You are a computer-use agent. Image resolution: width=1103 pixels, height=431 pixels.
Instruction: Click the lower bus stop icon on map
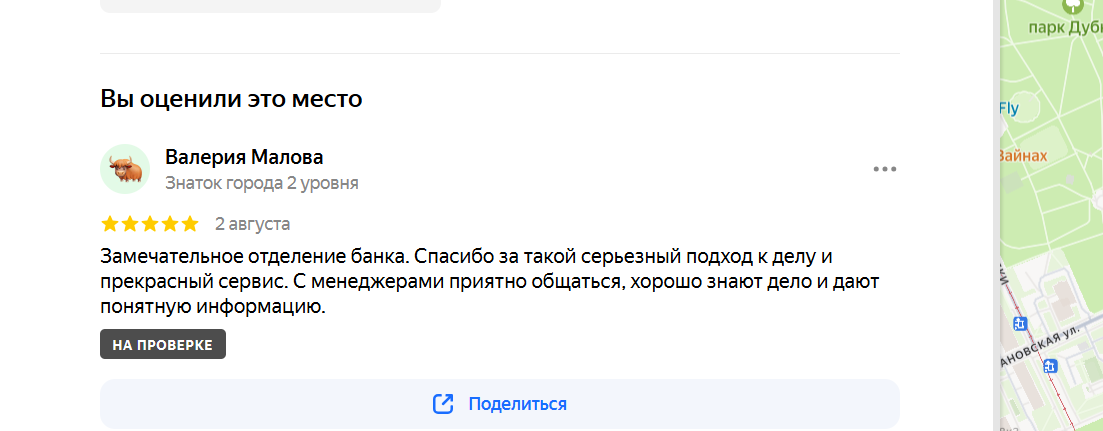pos(1050,366)
